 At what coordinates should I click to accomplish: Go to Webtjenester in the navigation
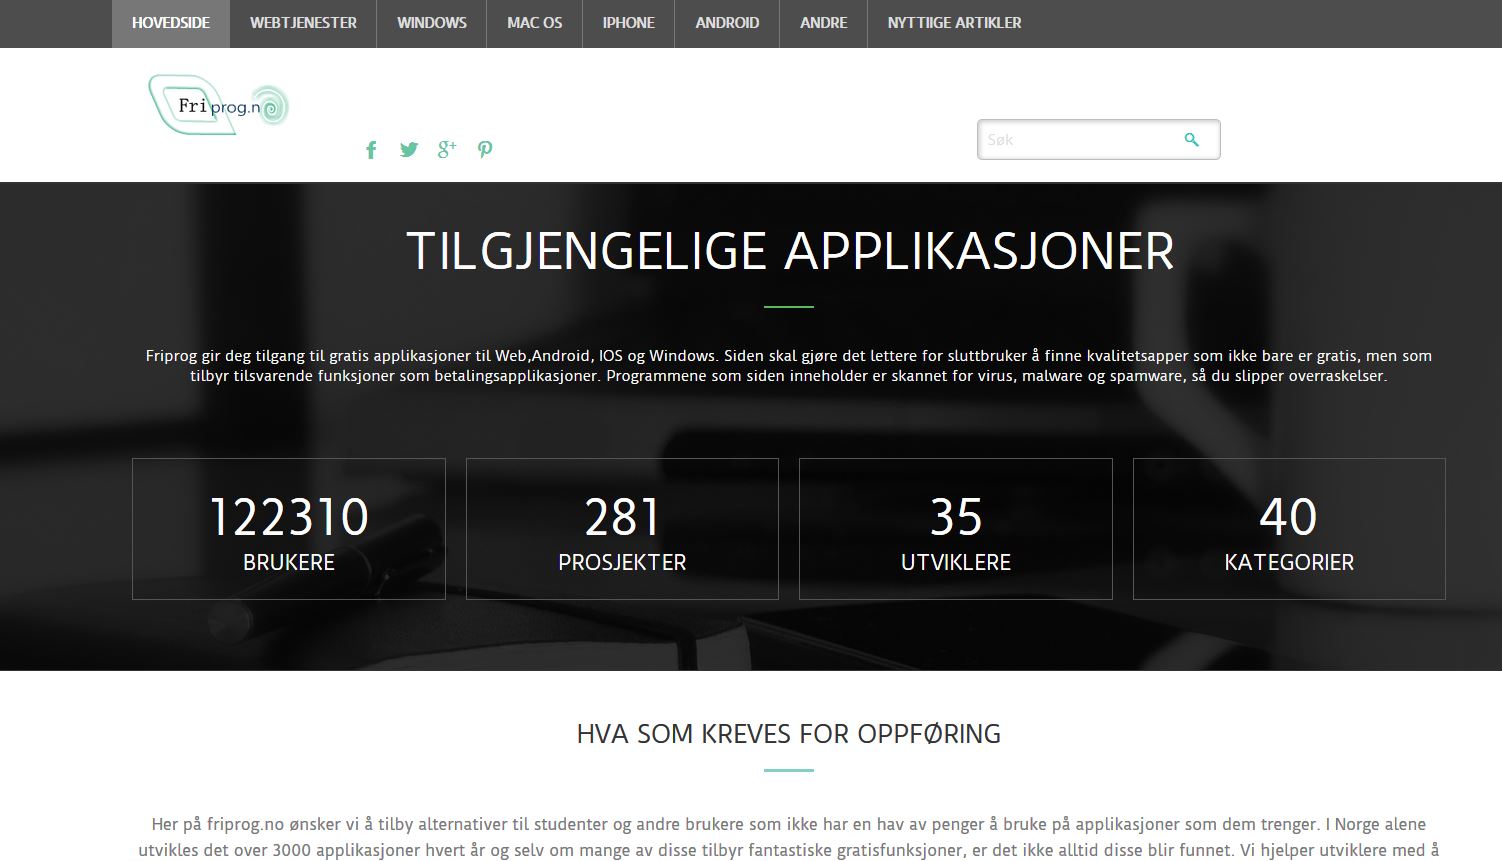[303, 23]
